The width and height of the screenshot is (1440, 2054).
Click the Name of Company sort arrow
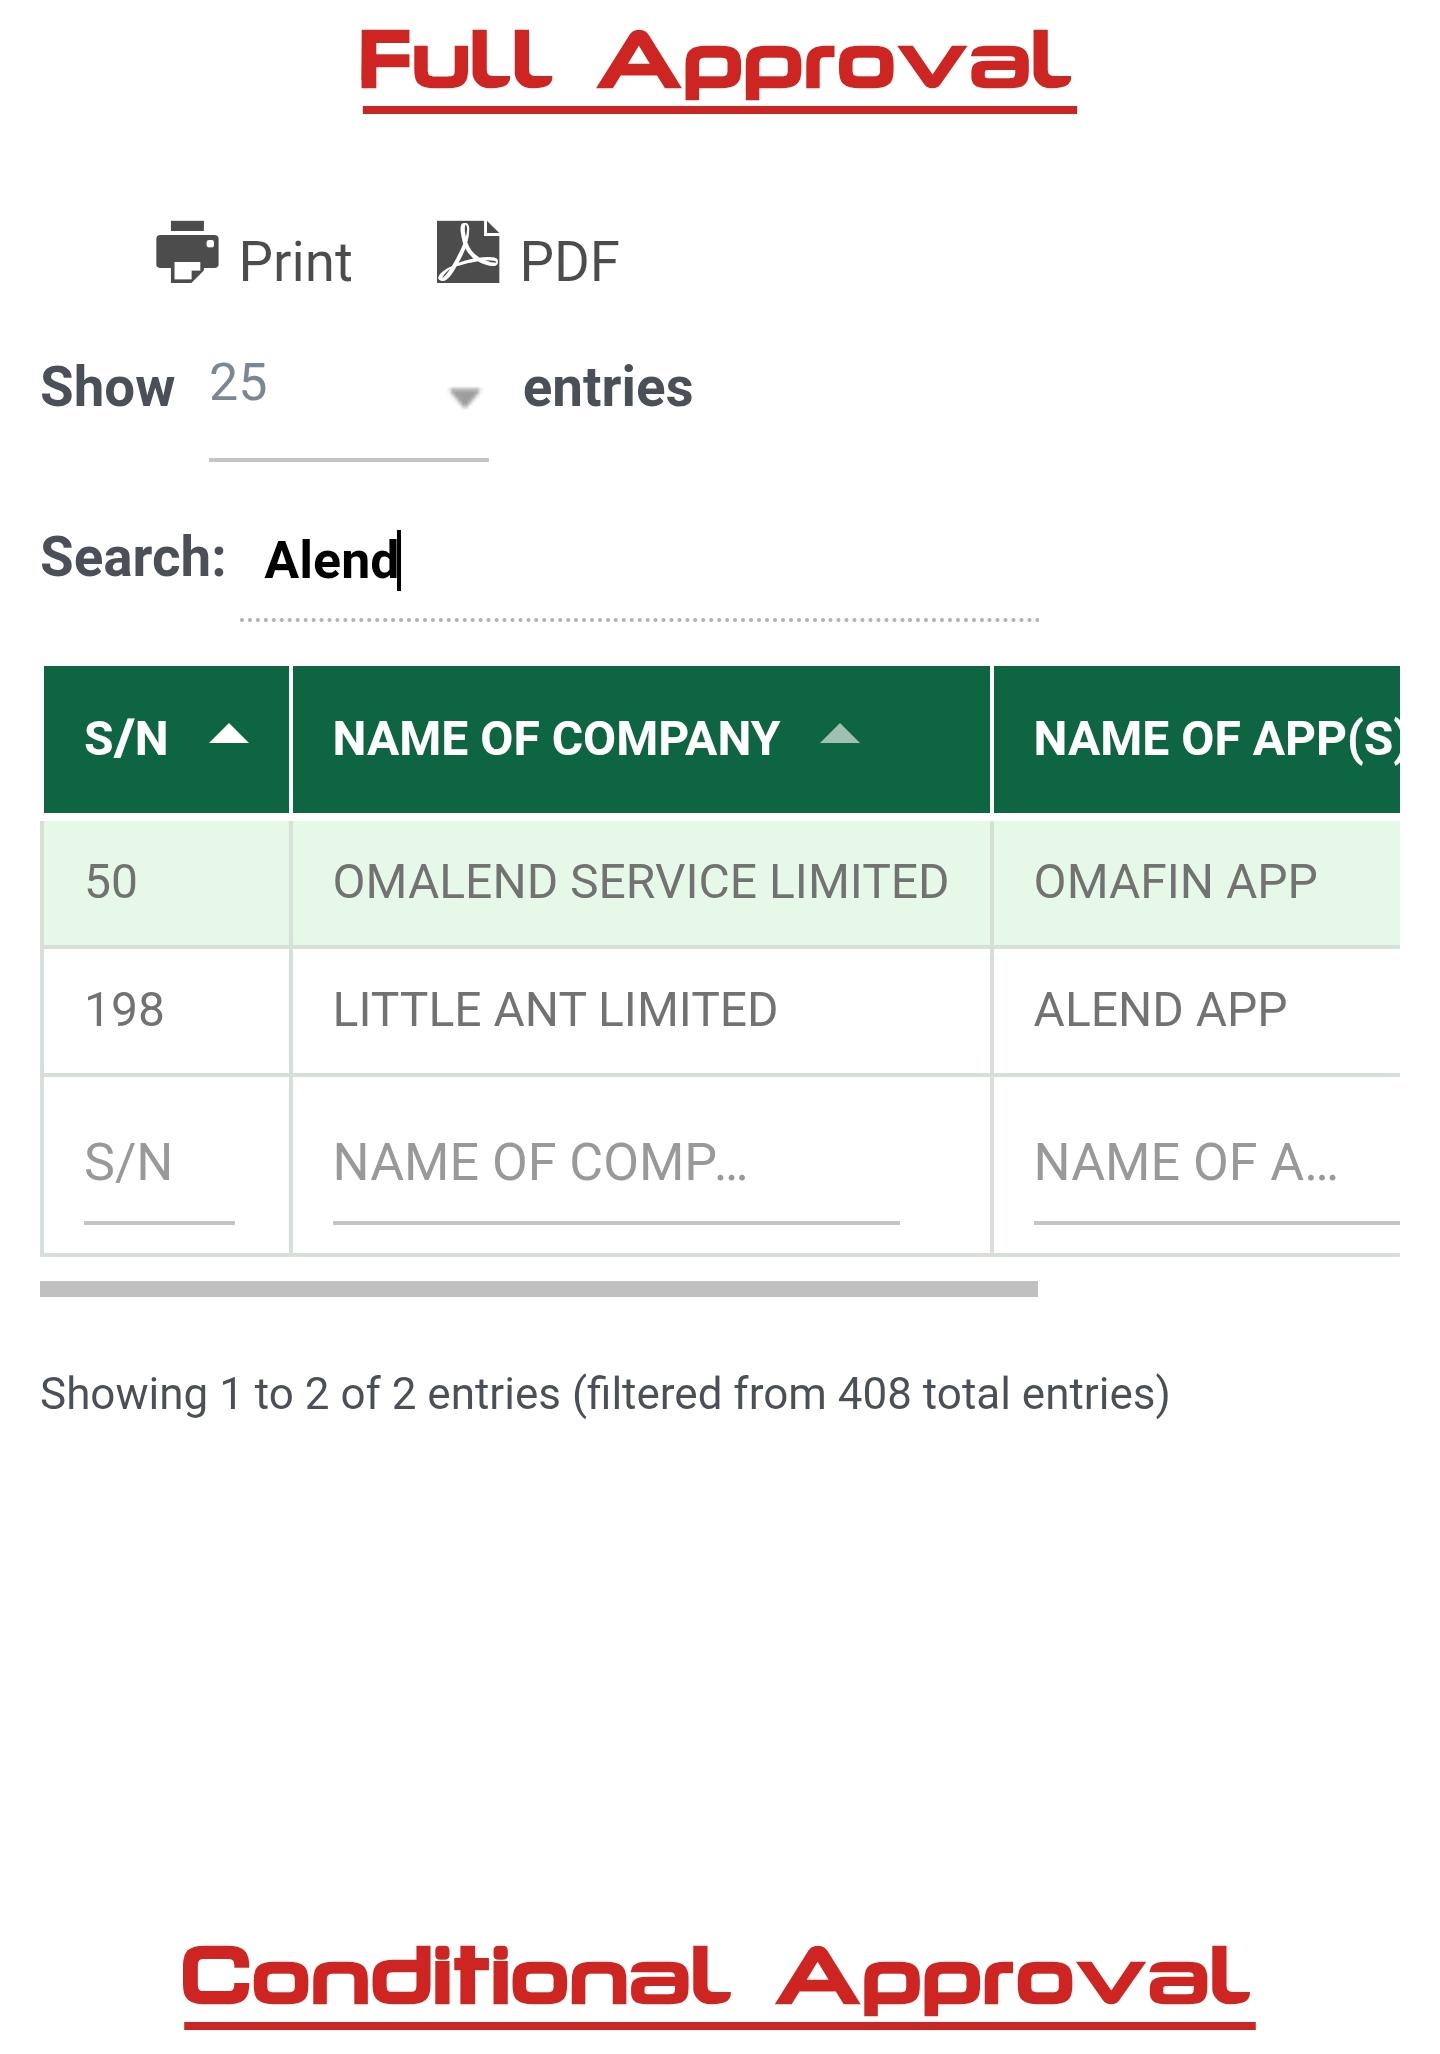(839, 736)
